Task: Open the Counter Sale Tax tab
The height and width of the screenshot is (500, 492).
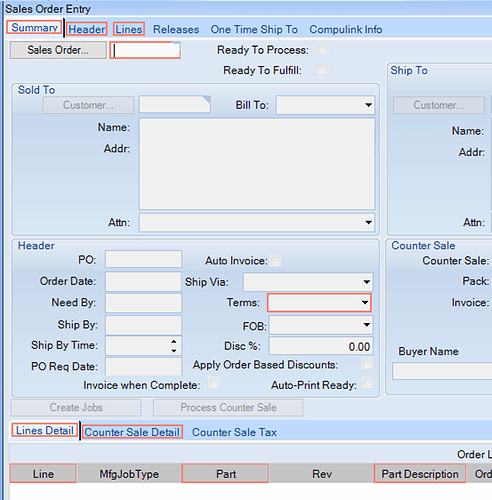Action: pos(234,432)
